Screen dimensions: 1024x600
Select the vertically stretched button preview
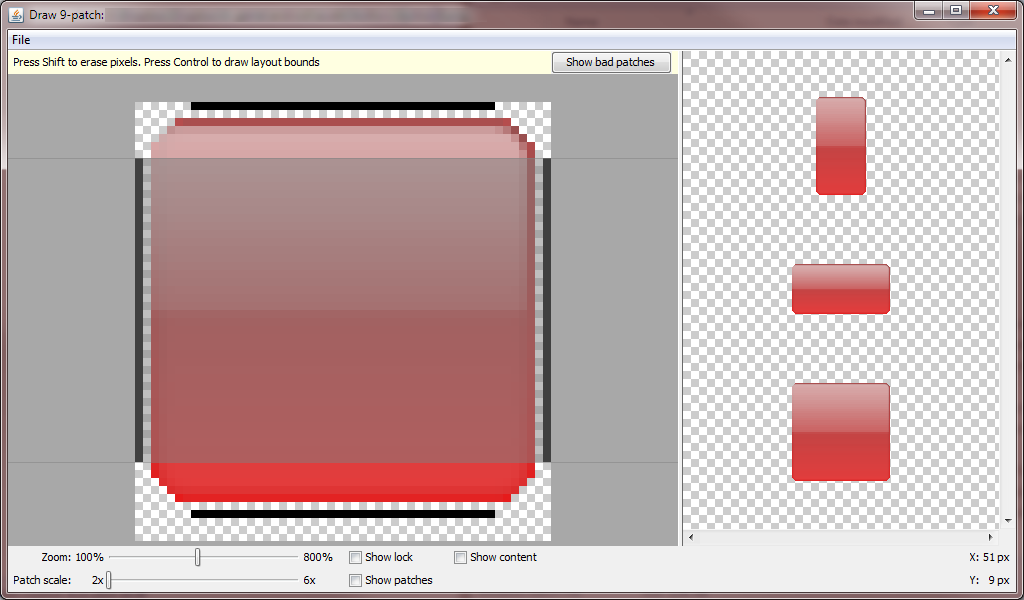coord(840,145)
